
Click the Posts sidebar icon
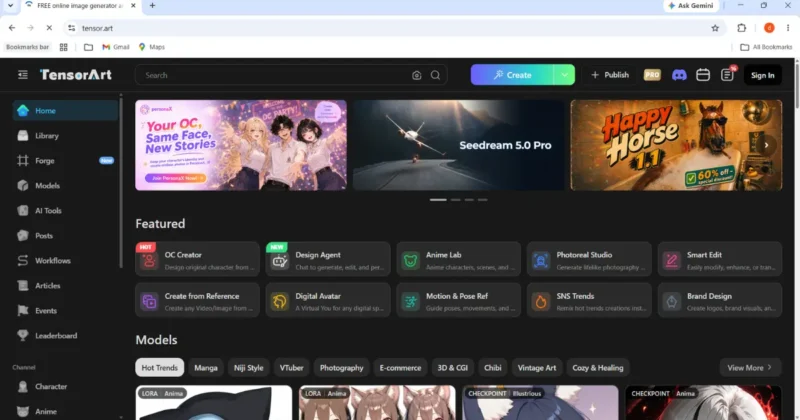(22, 235)
